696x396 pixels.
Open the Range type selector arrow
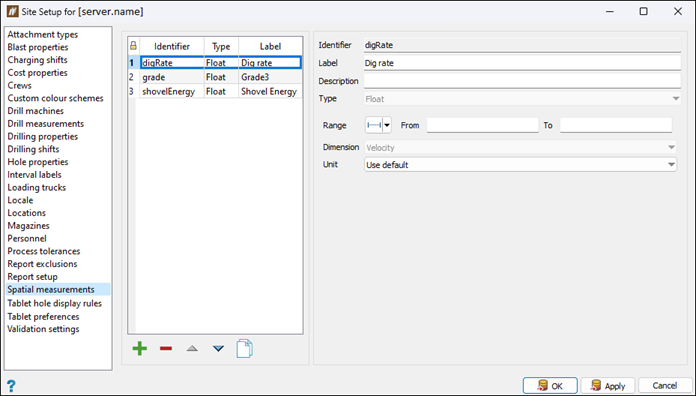point(387,126)
